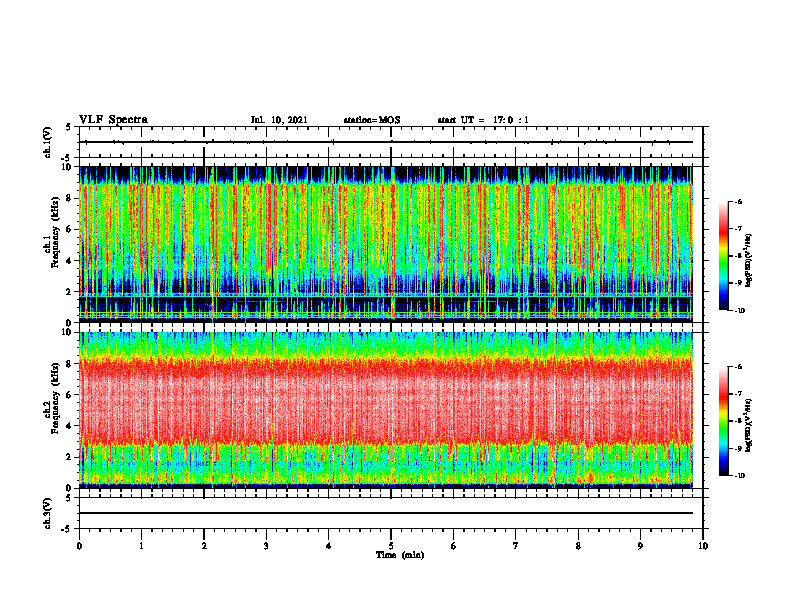The width and height of the screenshot is (792, 612).
Task: Click the time axis tick label "2"
Action: tap(204, 546)
